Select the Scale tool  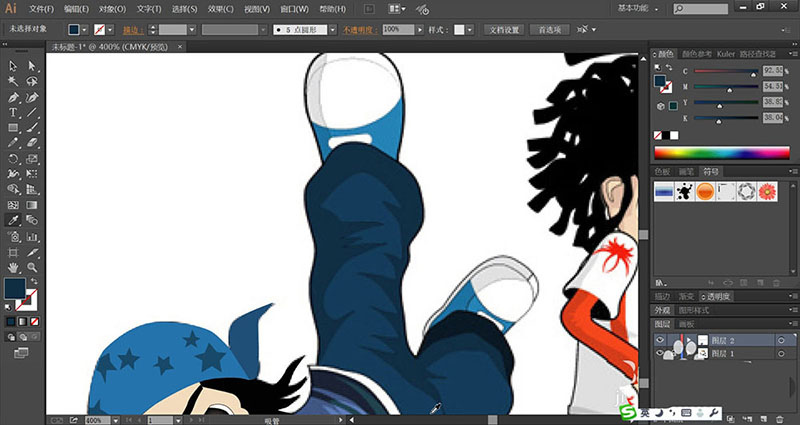[32, 159]
